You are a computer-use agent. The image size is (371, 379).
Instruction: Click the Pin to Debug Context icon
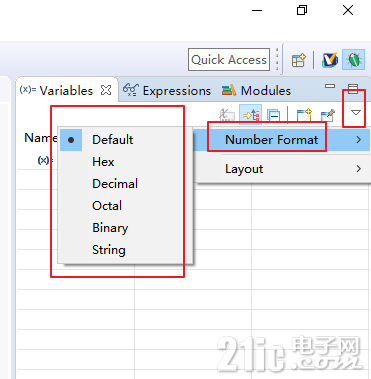click(x=327, y=115)
